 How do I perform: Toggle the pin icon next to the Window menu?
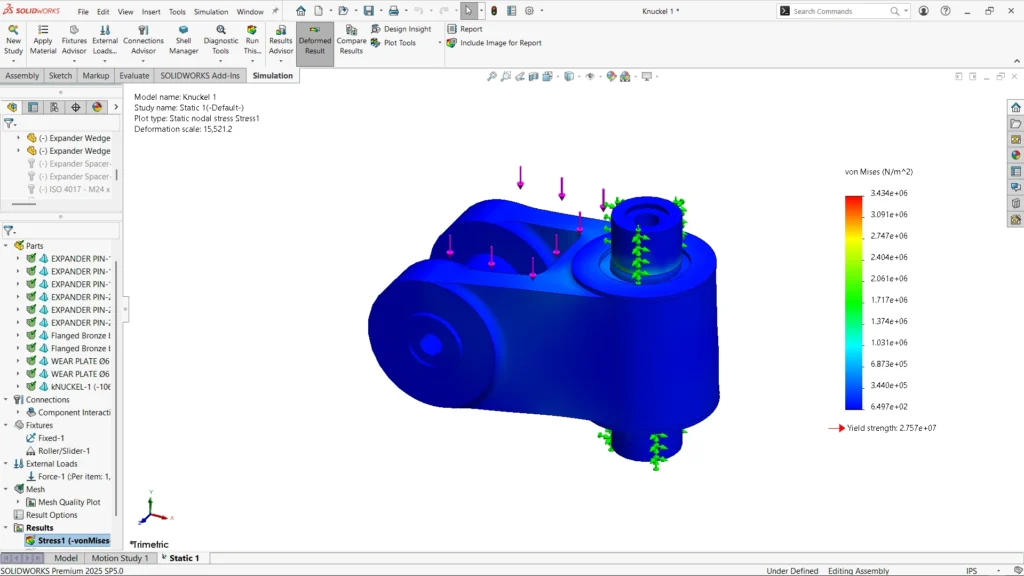tap(276, 11)
